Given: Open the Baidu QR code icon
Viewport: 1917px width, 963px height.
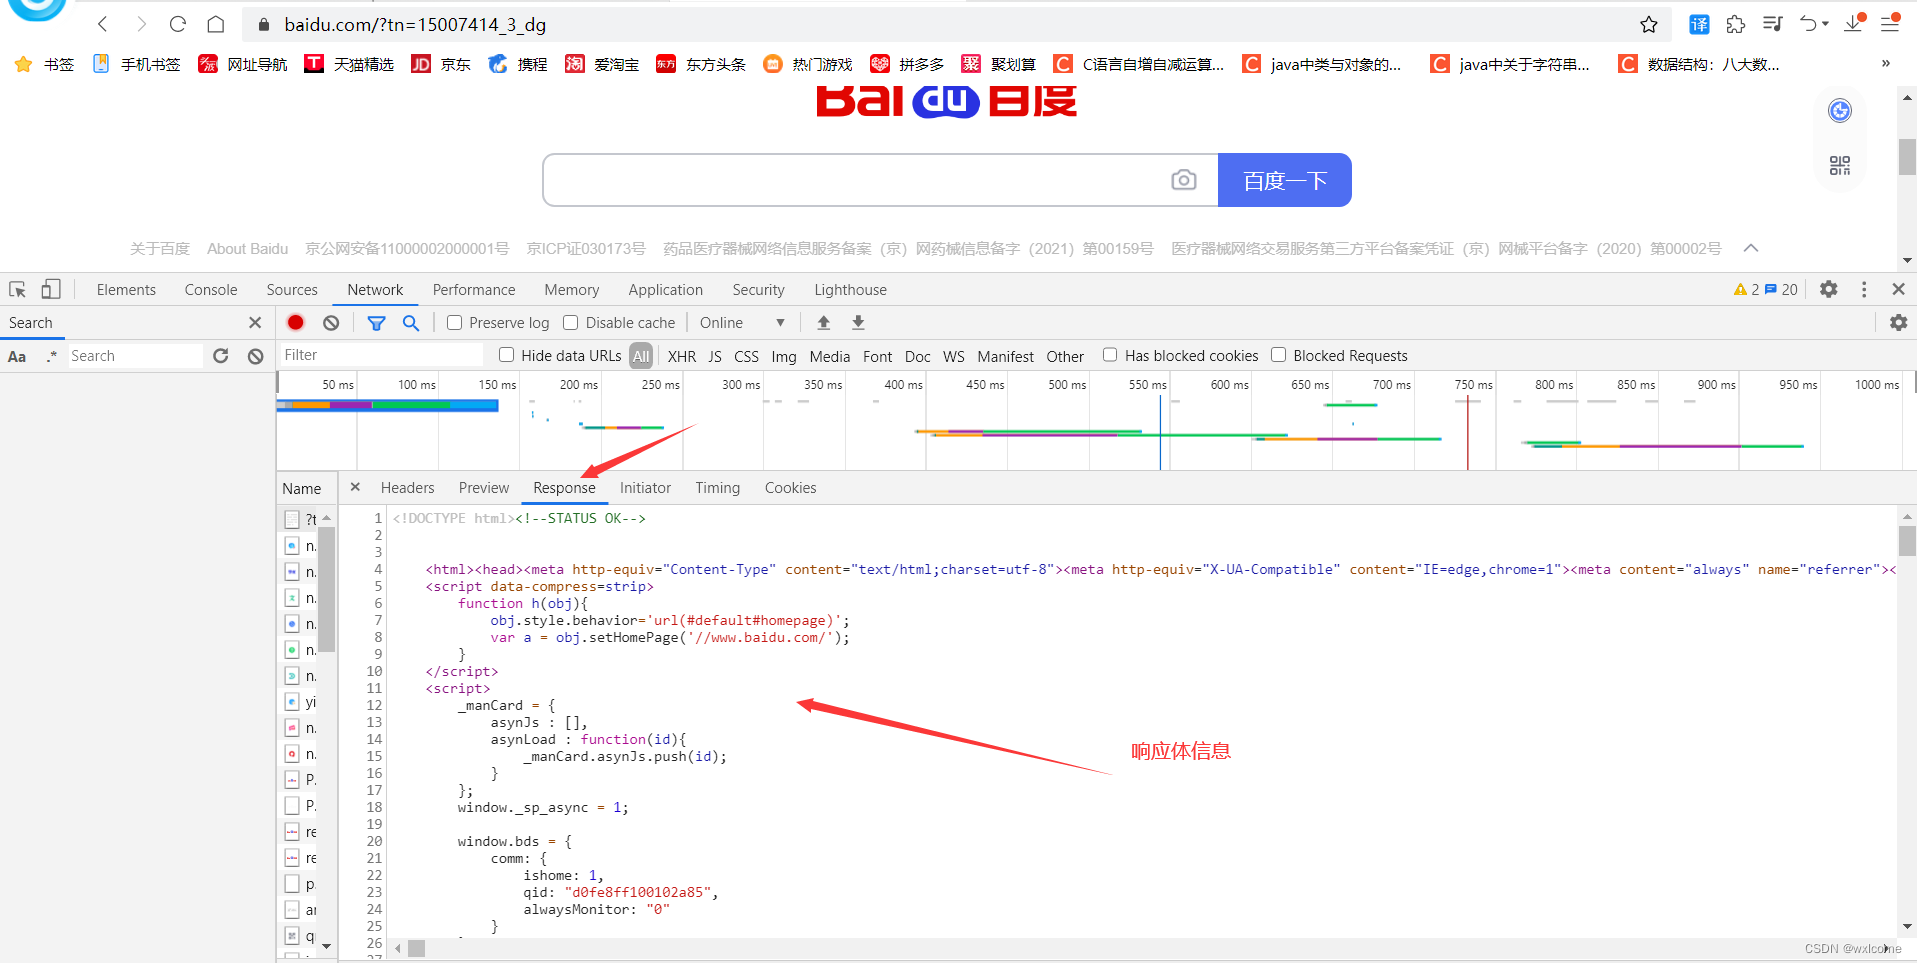Looking at the screenshot, I should pos(1840,165).
